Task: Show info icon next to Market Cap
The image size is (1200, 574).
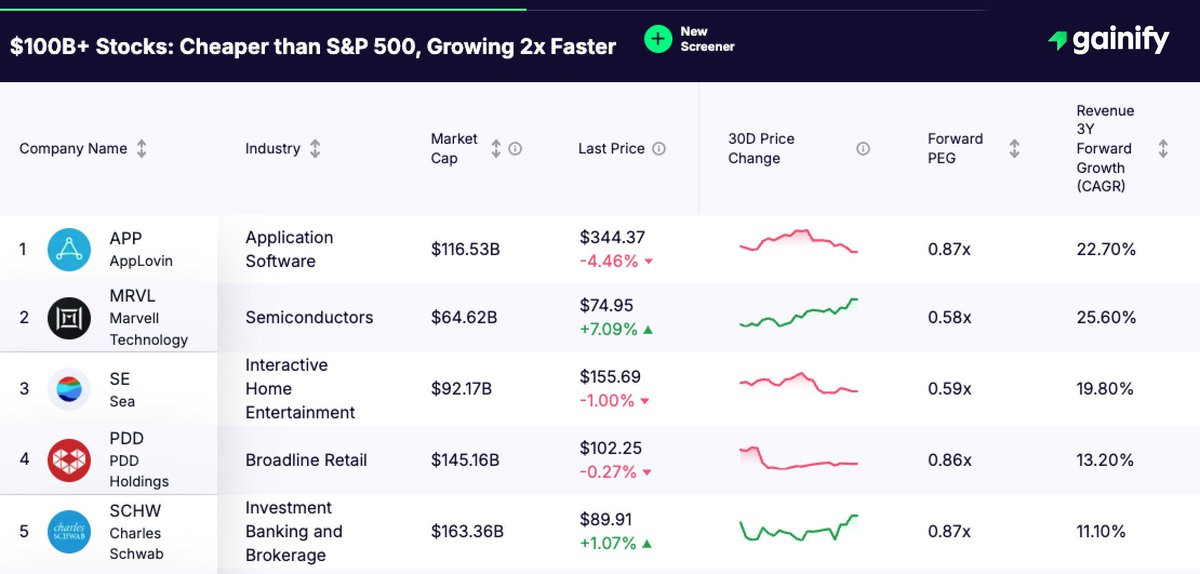Action: click(515, 149)
